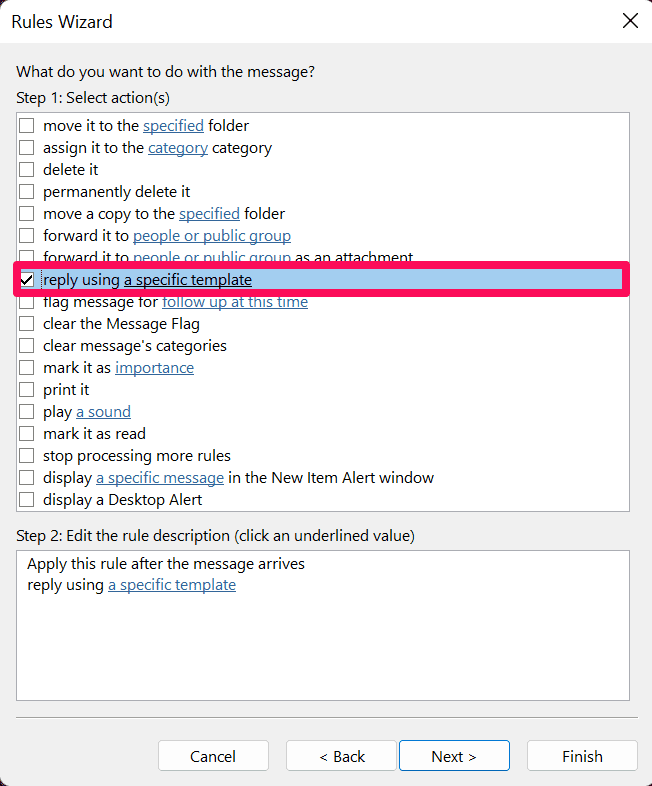Image resolution: width=652 pixels, height=786 pixels.
Task: Cancel the Rules Wizard
Action: 213,756
